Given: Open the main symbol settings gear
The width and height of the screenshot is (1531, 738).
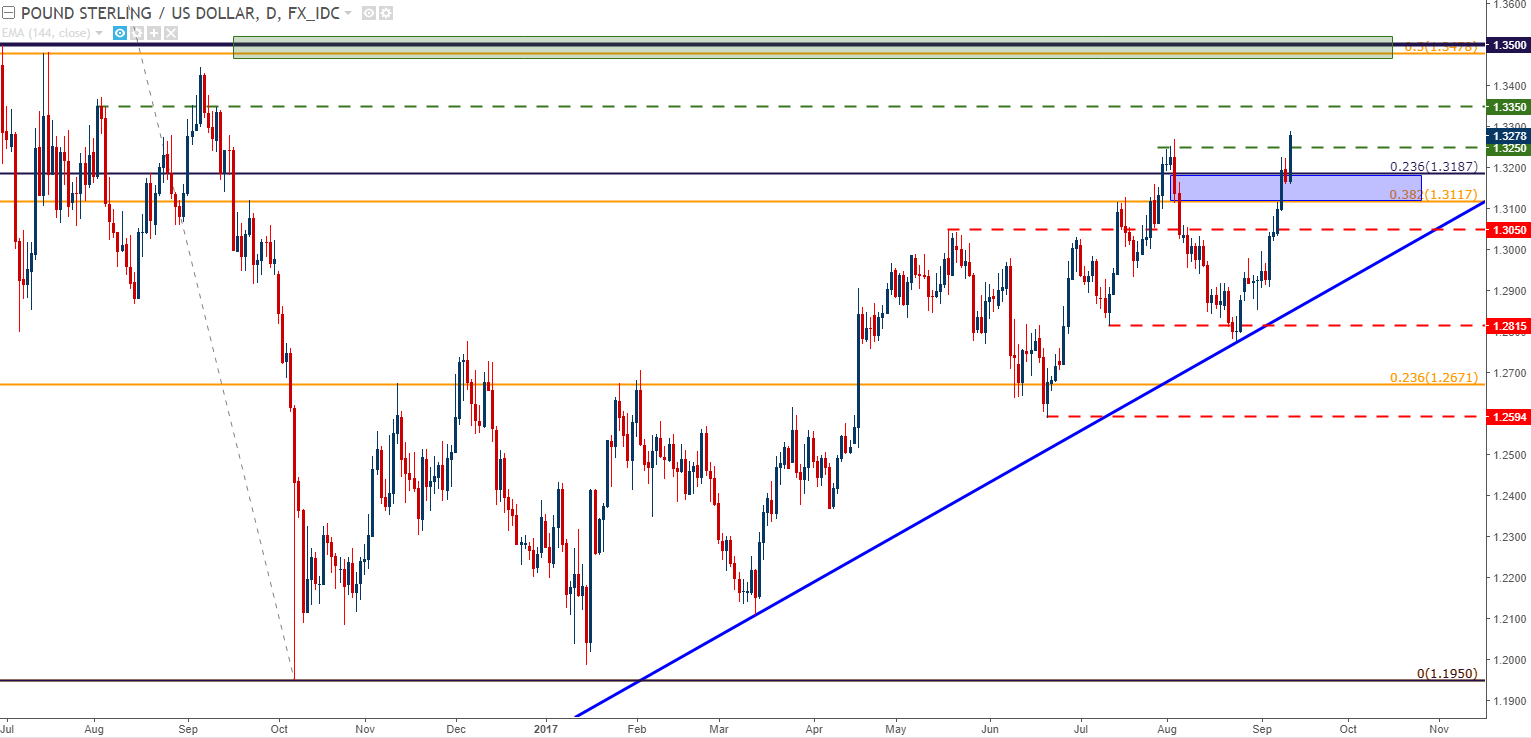Looking at the screenshot, I should [385, 13].
